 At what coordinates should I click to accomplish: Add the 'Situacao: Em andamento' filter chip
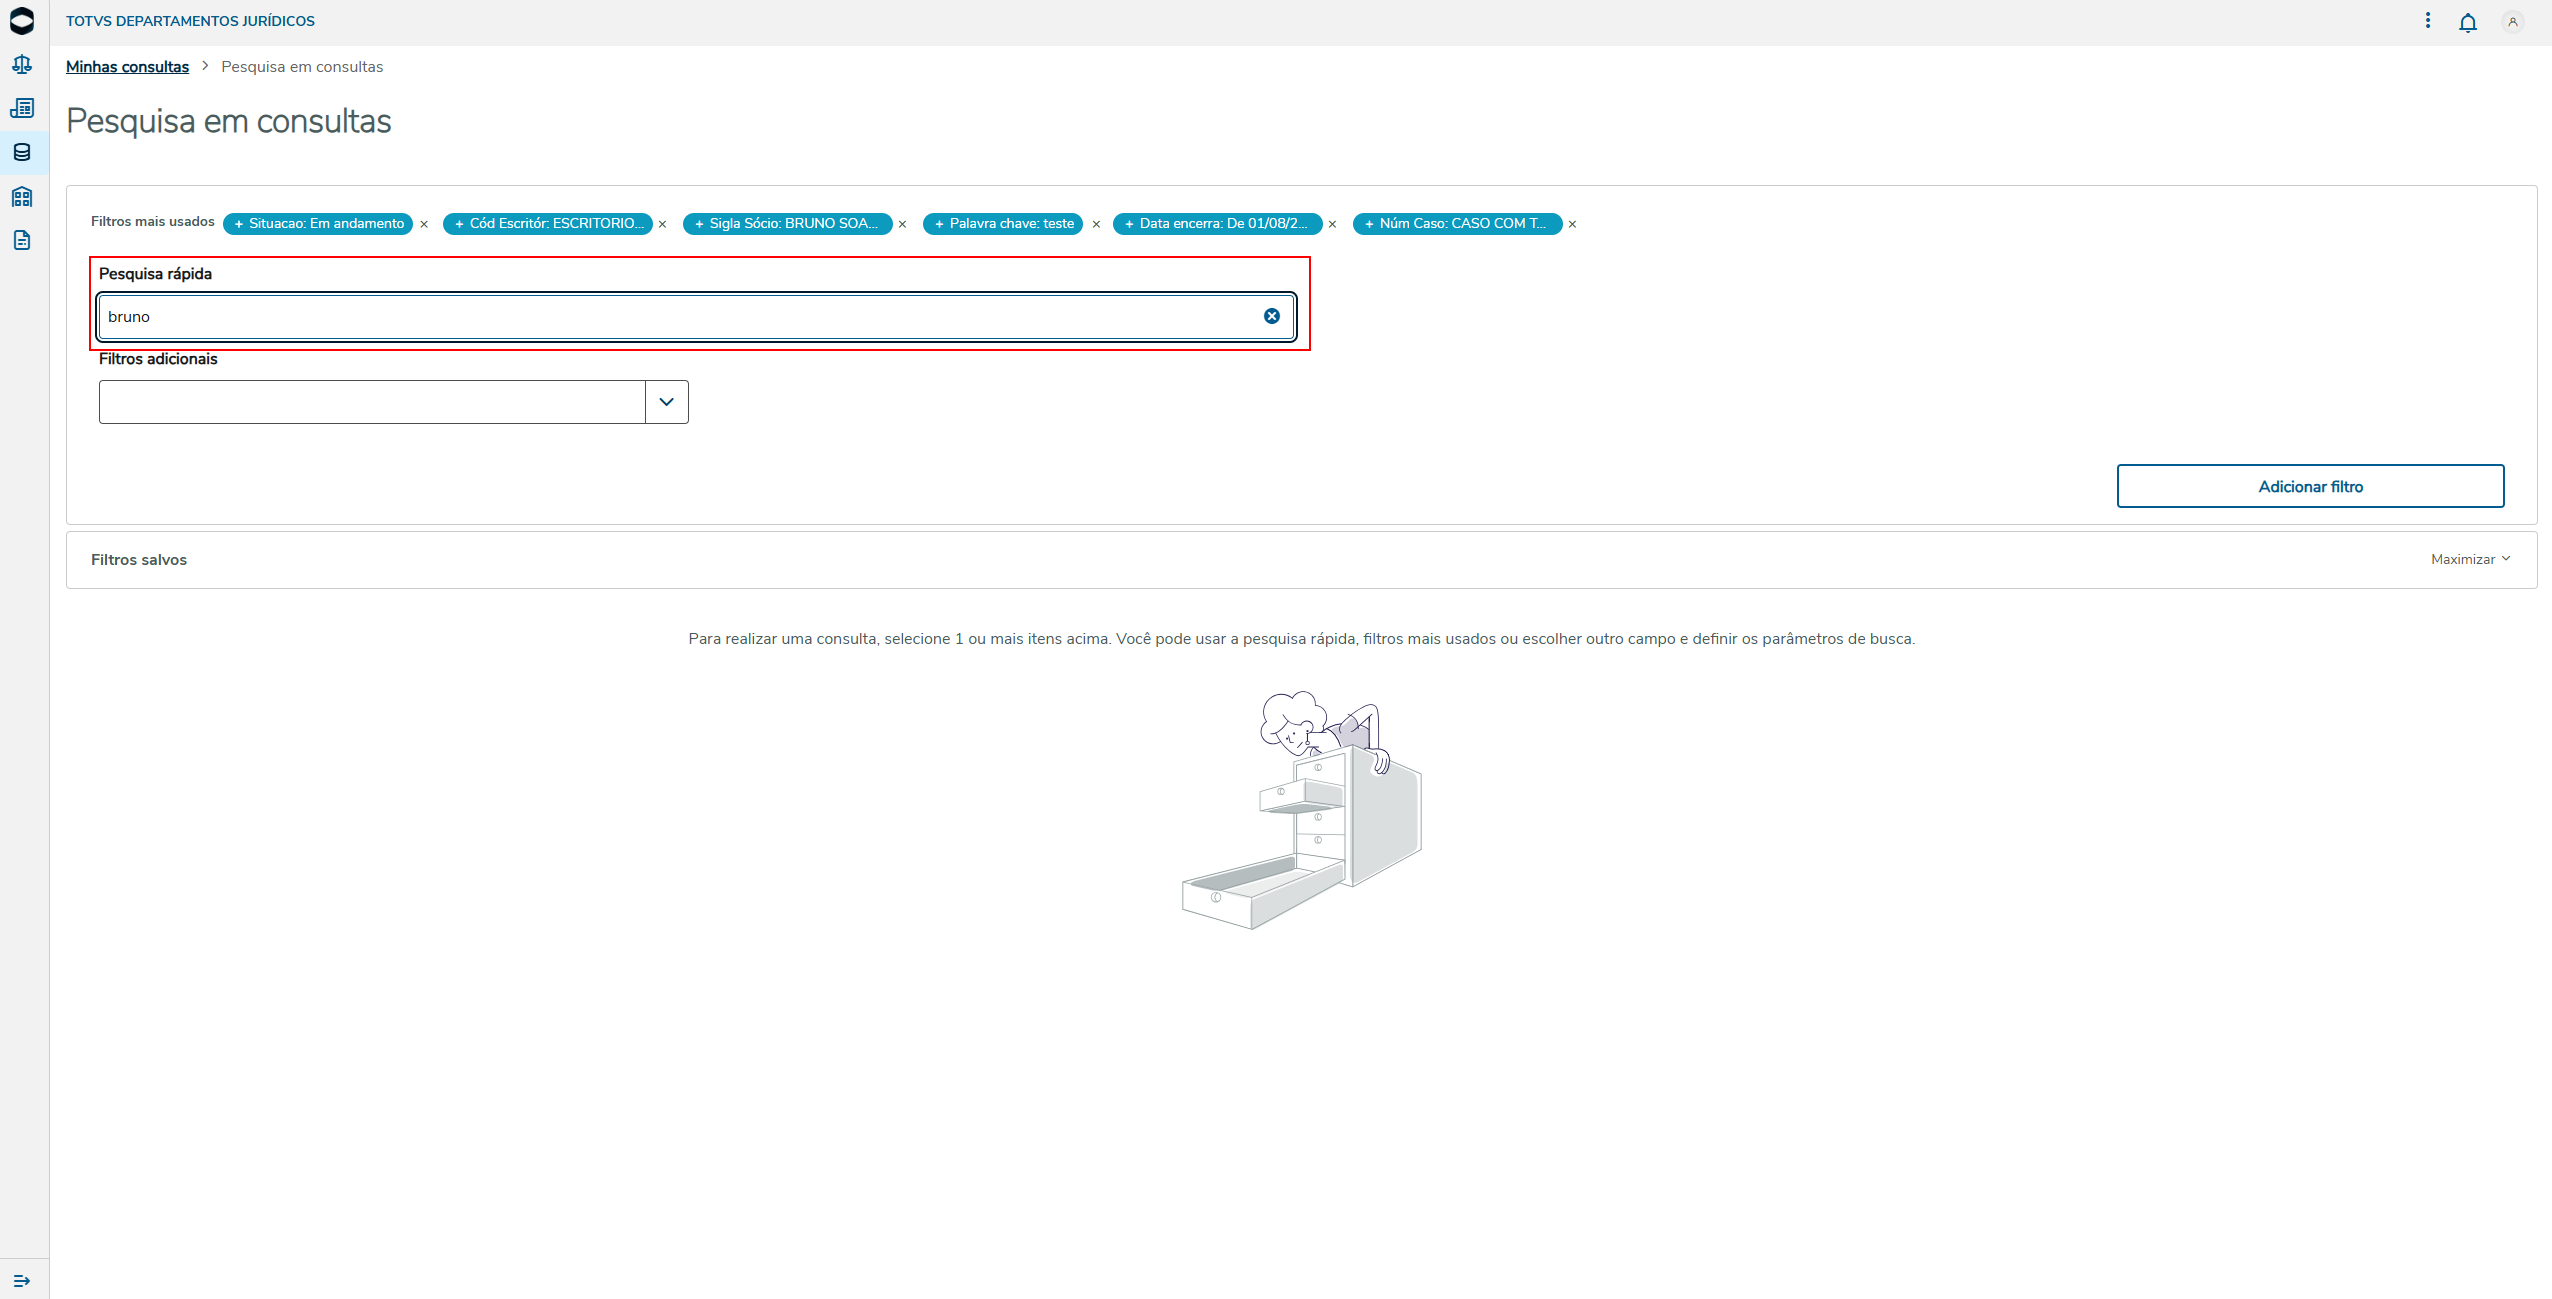click(318, 224)
